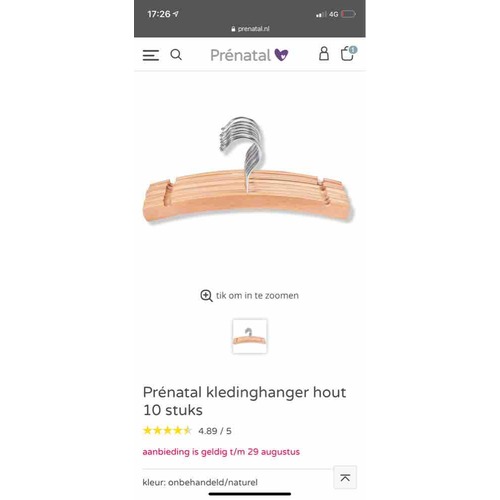The image size is (500, 500).
Task: Open the account profile icon
Action: (x=324, y=54)
